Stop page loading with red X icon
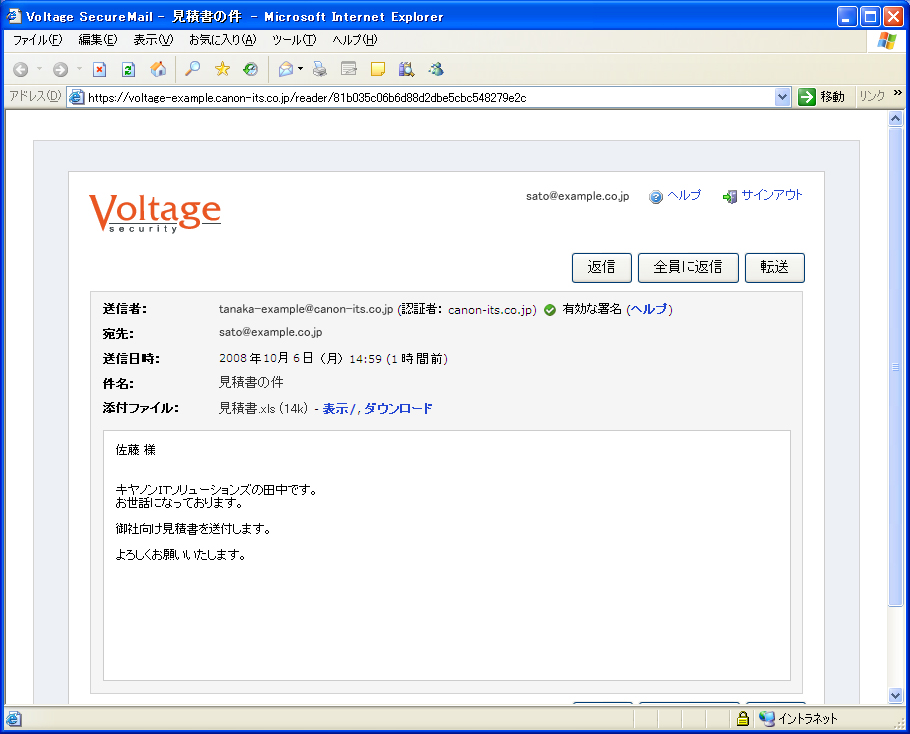The image size is (910, 734). click(100, 70)
